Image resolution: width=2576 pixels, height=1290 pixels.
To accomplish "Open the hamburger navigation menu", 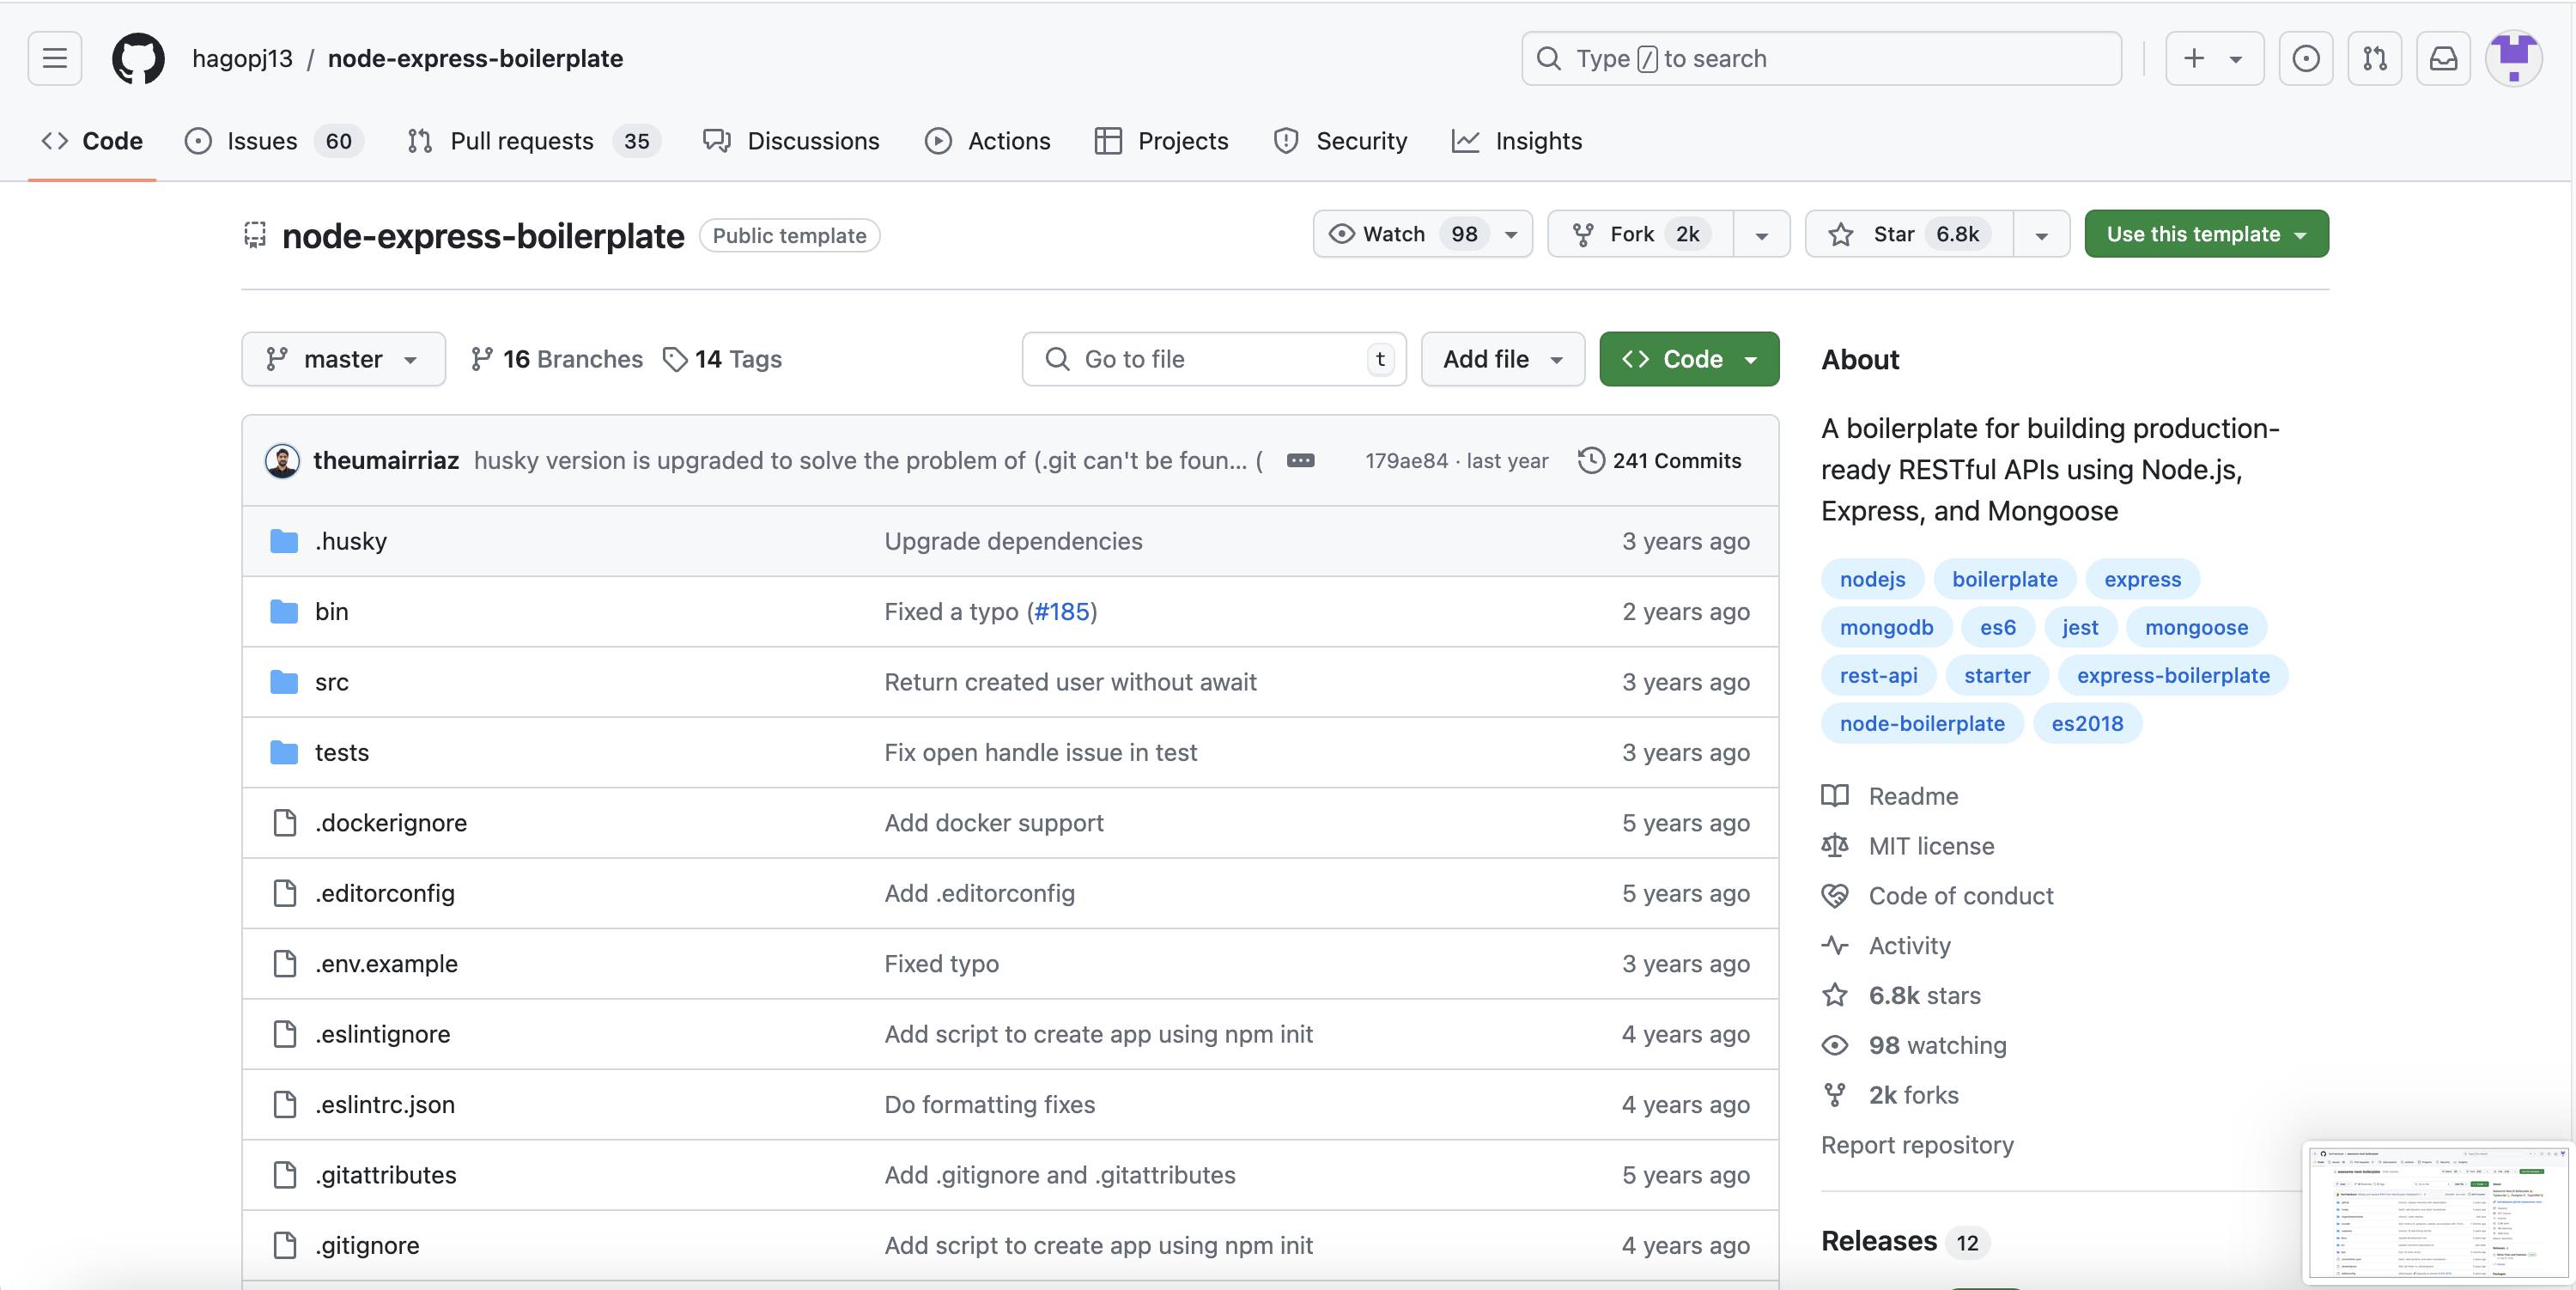I will pos(55,58).
